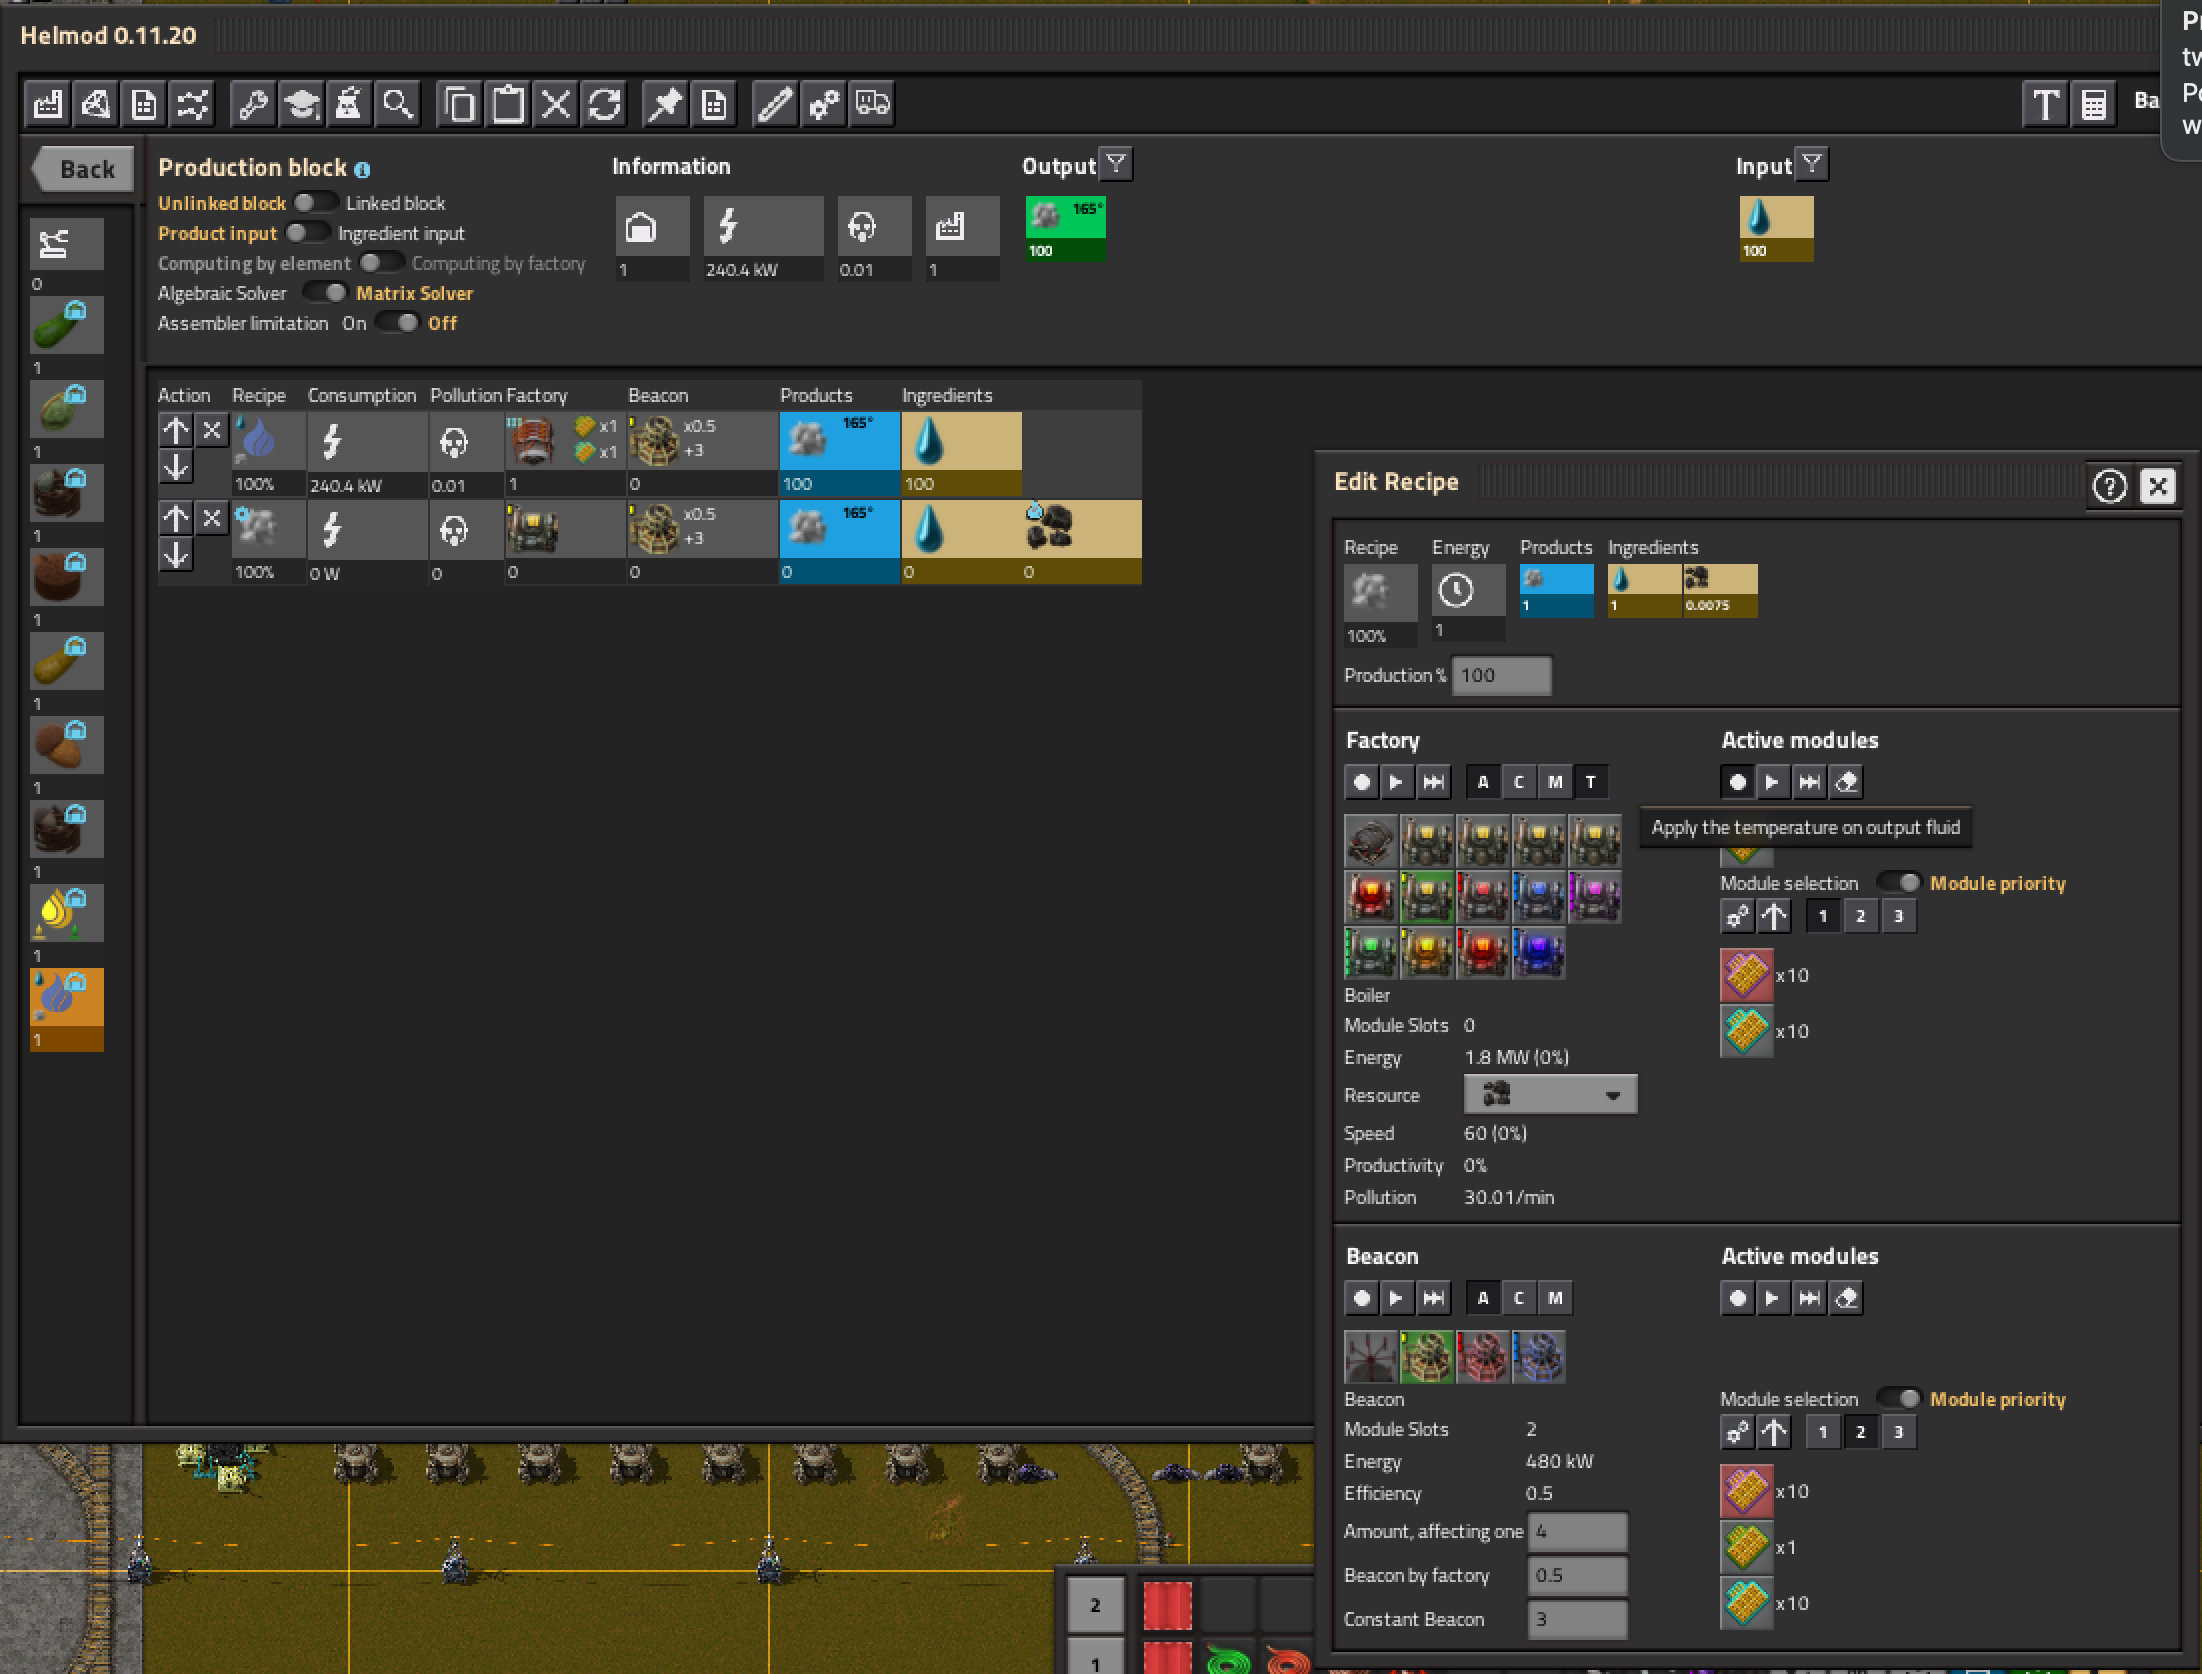Click the Back button
This screenshot has width=2202, height=1674.
click(83, 169)
